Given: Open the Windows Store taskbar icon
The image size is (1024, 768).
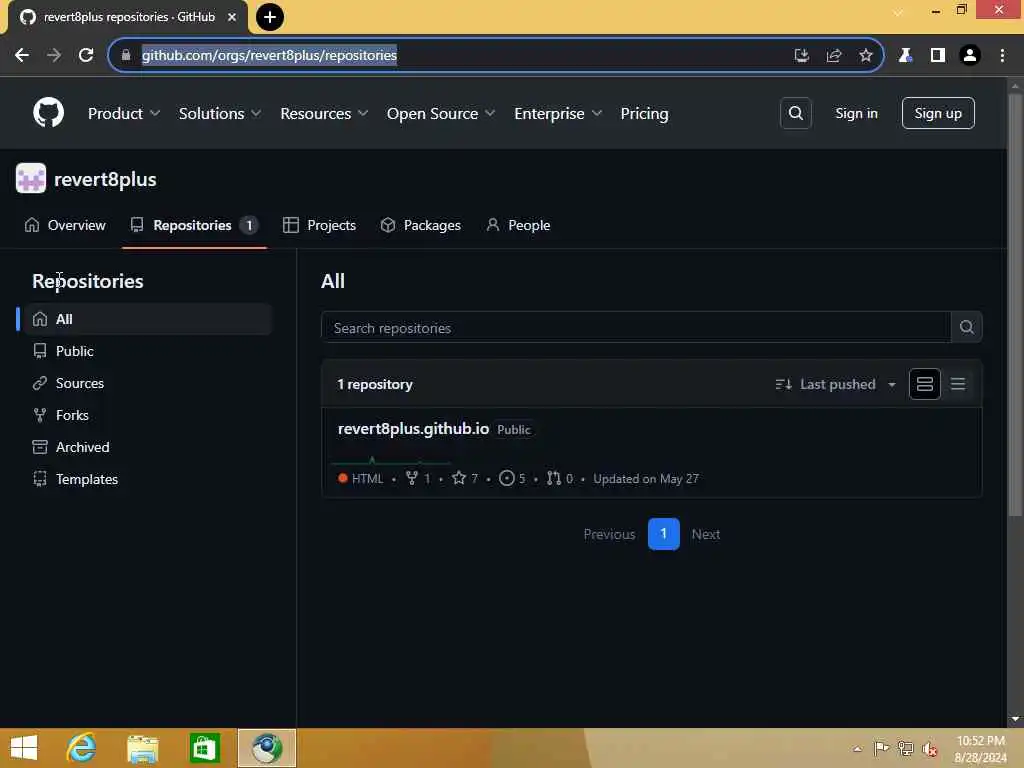Looking at the screenshot, I should (x=204, y=748).
